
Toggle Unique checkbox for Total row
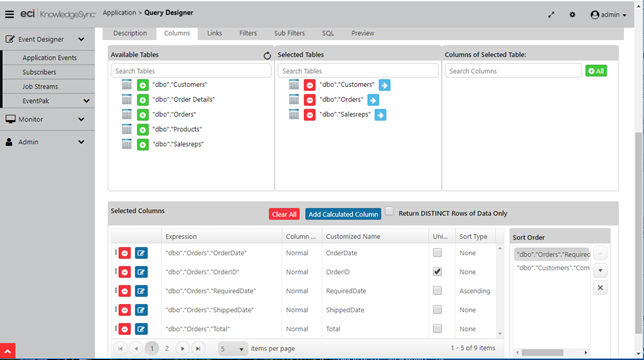tap(437, 328)
